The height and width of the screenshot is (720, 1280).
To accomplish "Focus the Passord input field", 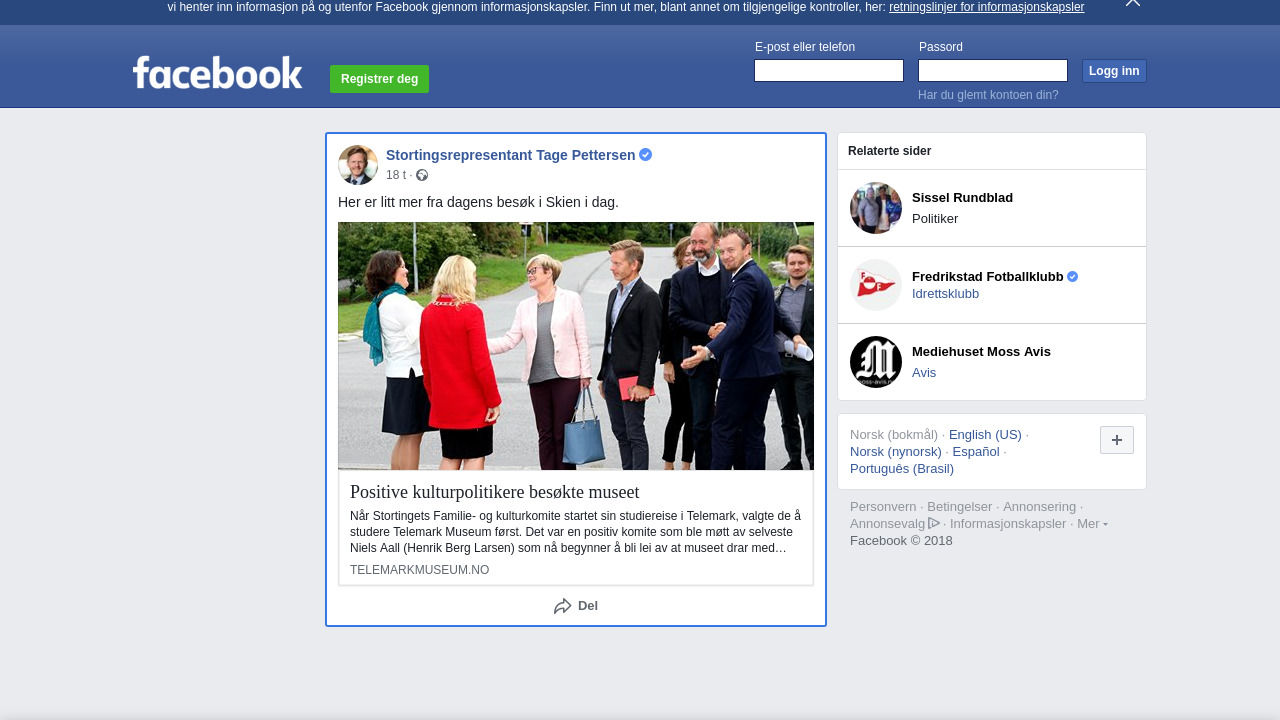I will click(993, 71).
